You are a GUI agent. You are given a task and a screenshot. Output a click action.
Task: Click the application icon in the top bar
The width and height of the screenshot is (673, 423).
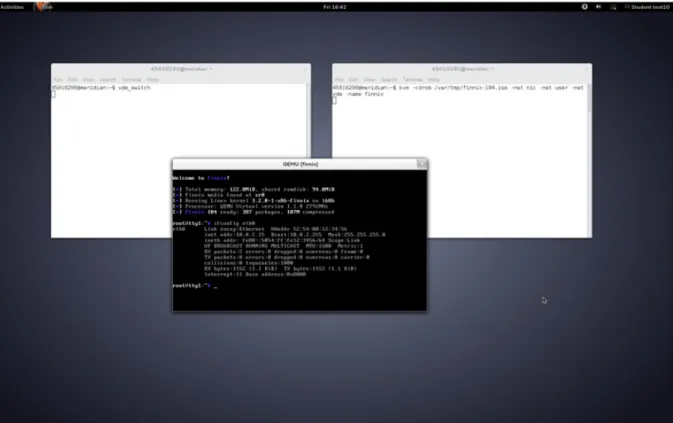43,6
